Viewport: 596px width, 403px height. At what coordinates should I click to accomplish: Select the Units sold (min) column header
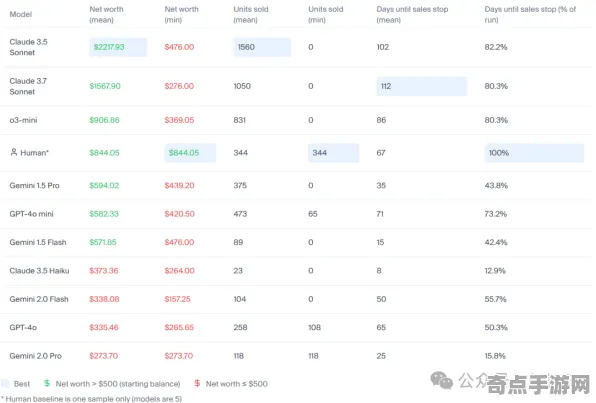[326, 14]
